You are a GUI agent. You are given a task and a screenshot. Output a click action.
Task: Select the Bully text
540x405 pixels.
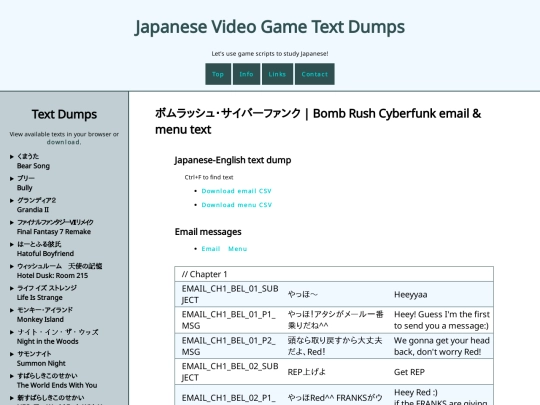click(24, 188)
